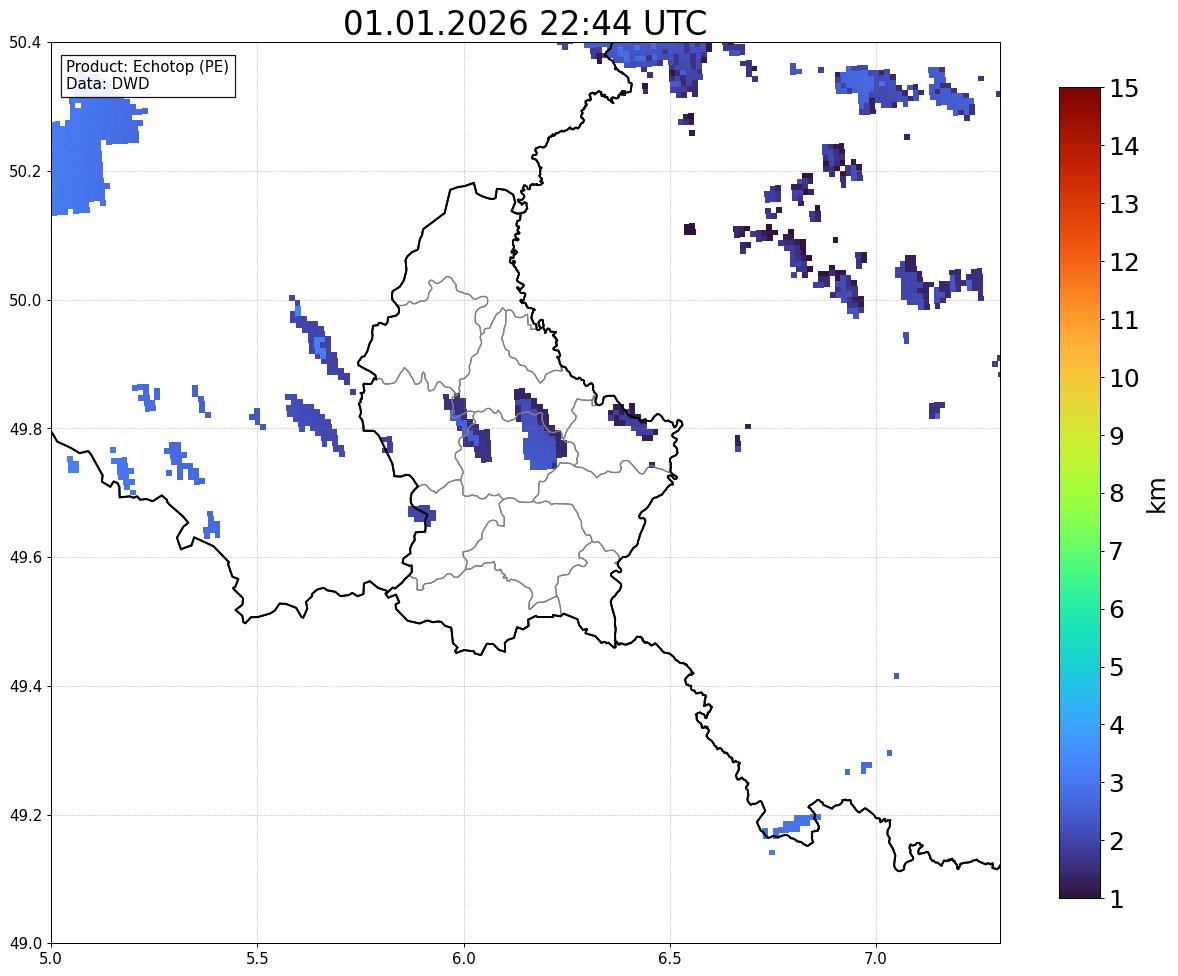This screenshot has width=1178, height=976.
Task: Click the colorbar tick label 12
Action: [1124, 262]
